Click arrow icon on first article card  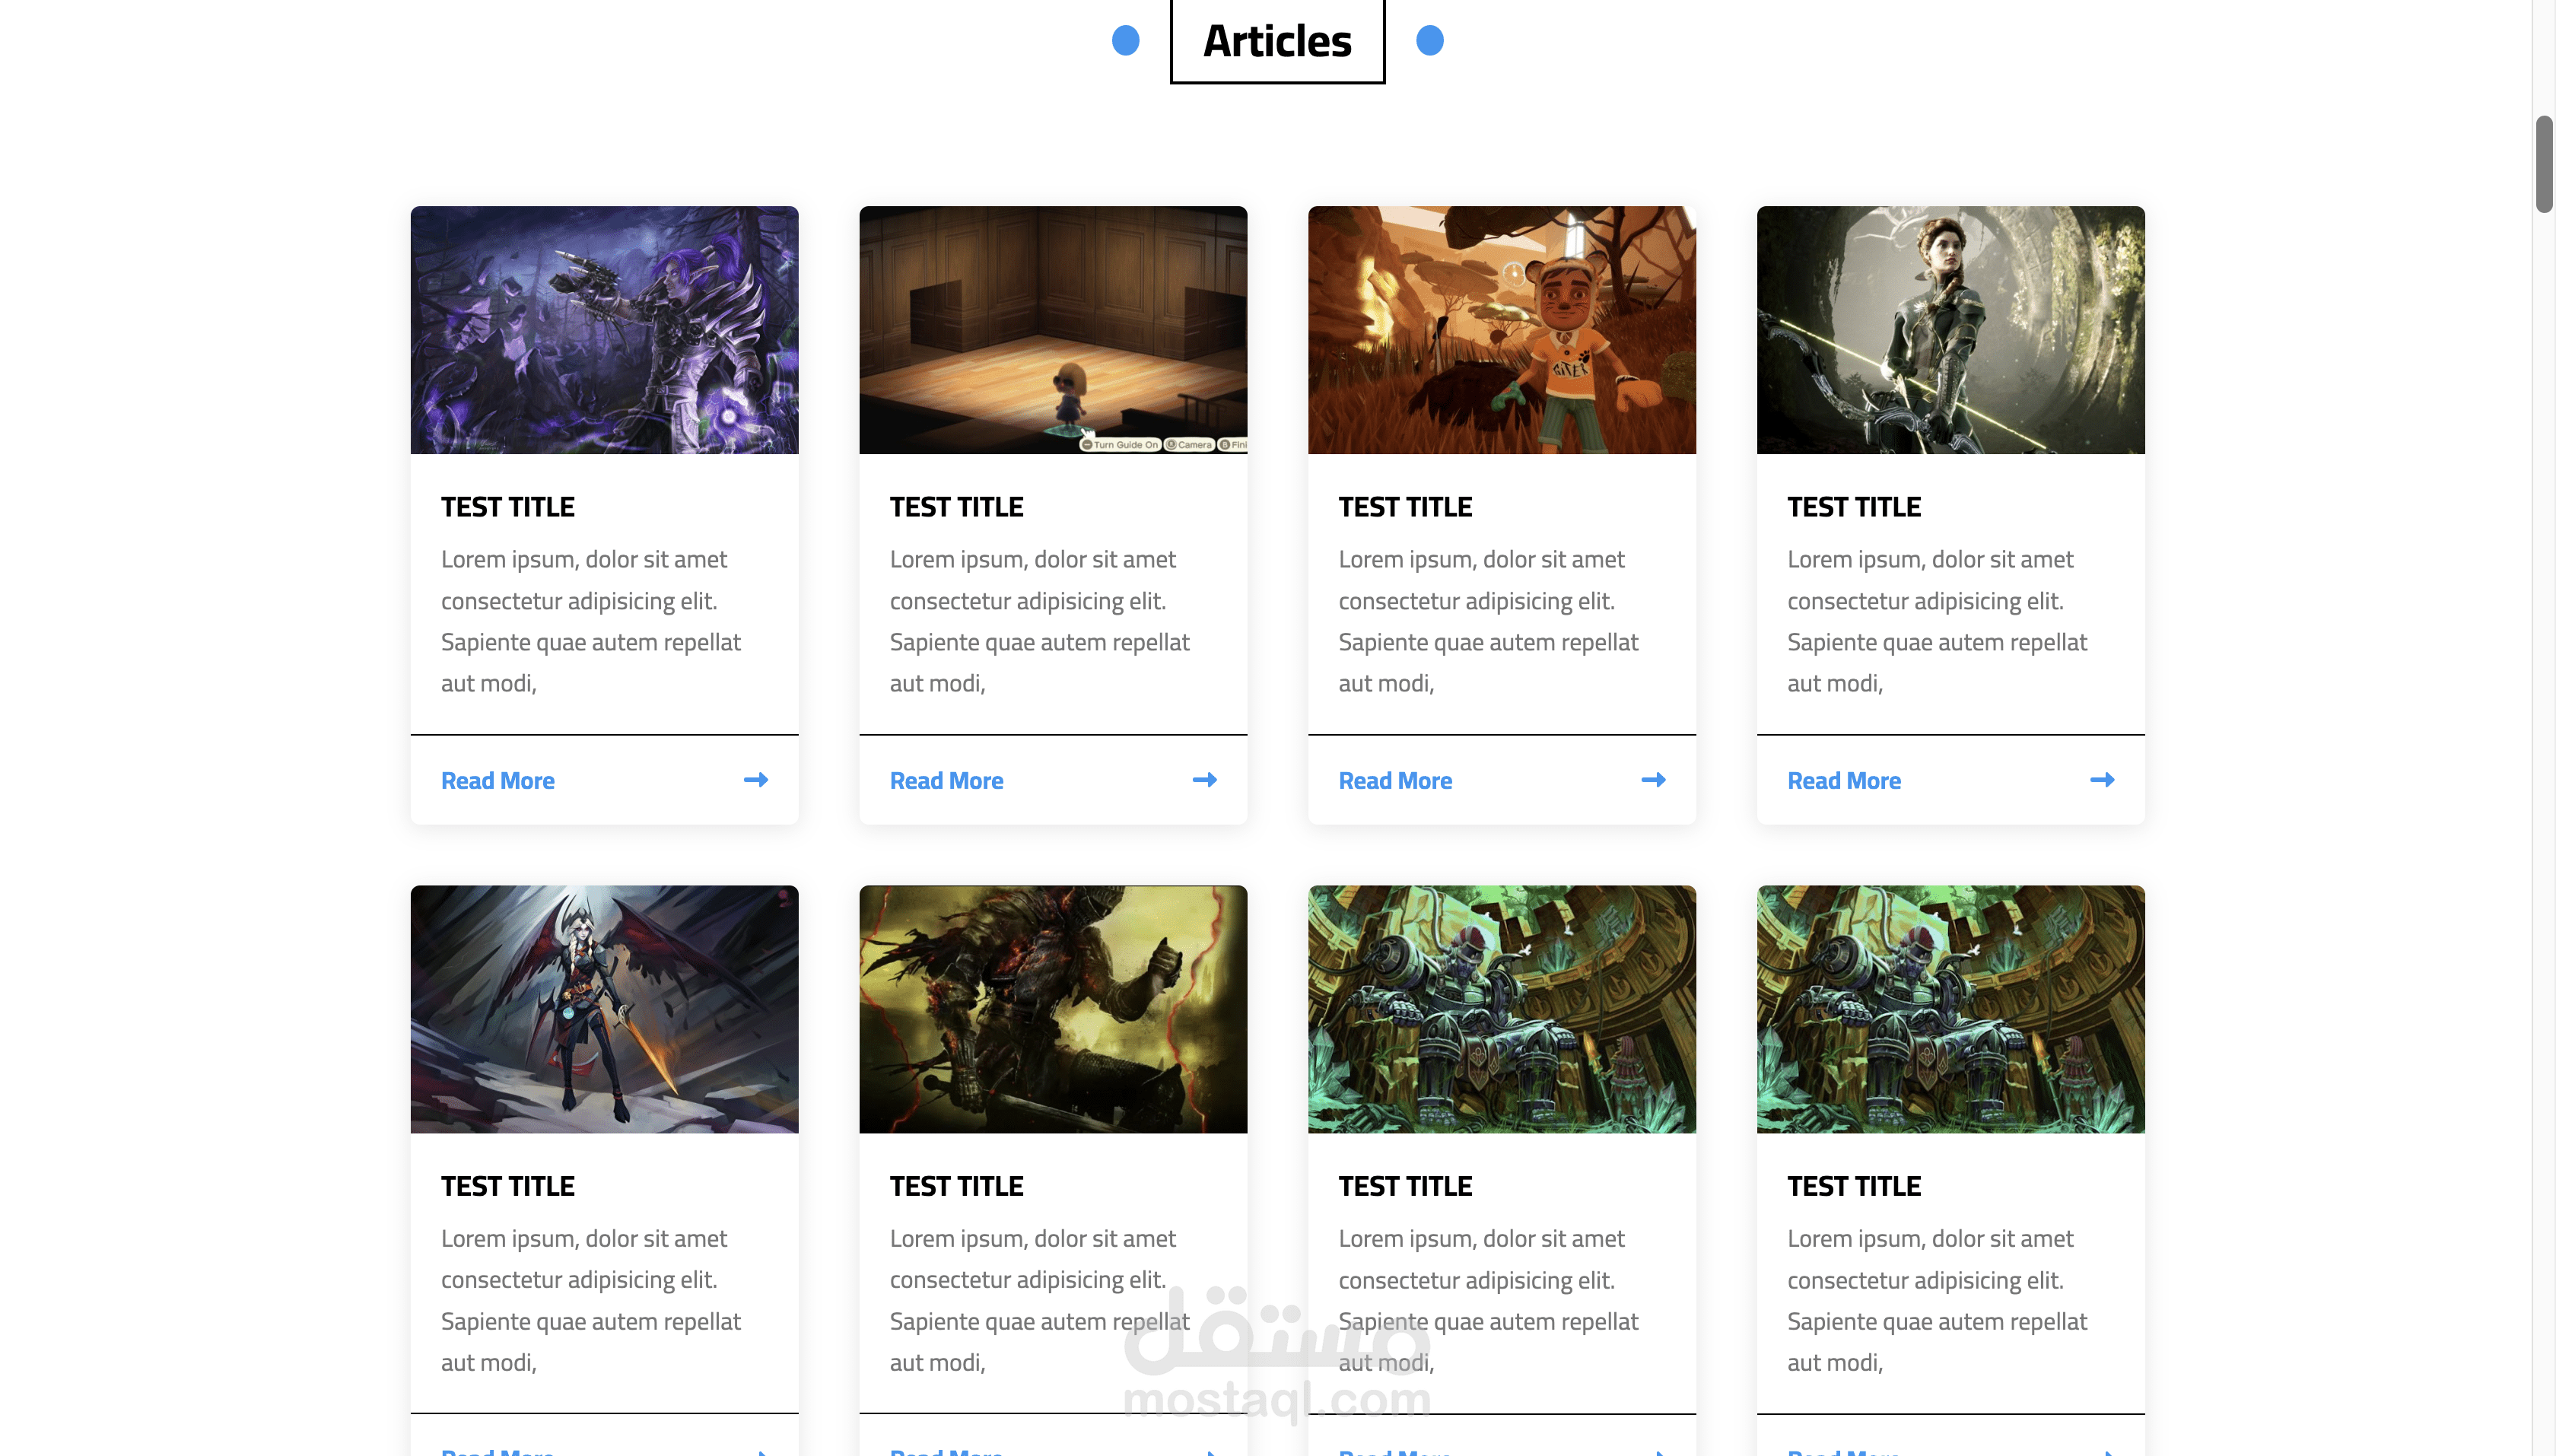pyautogui.click(x=756, y=780)
